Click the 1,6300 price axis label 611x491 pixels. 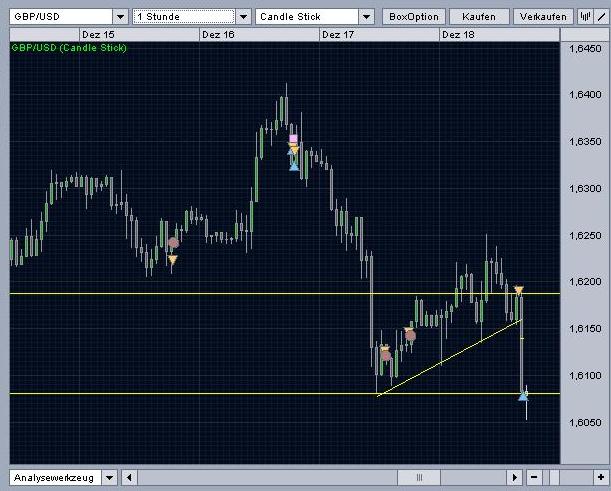[x=585, y=189]
